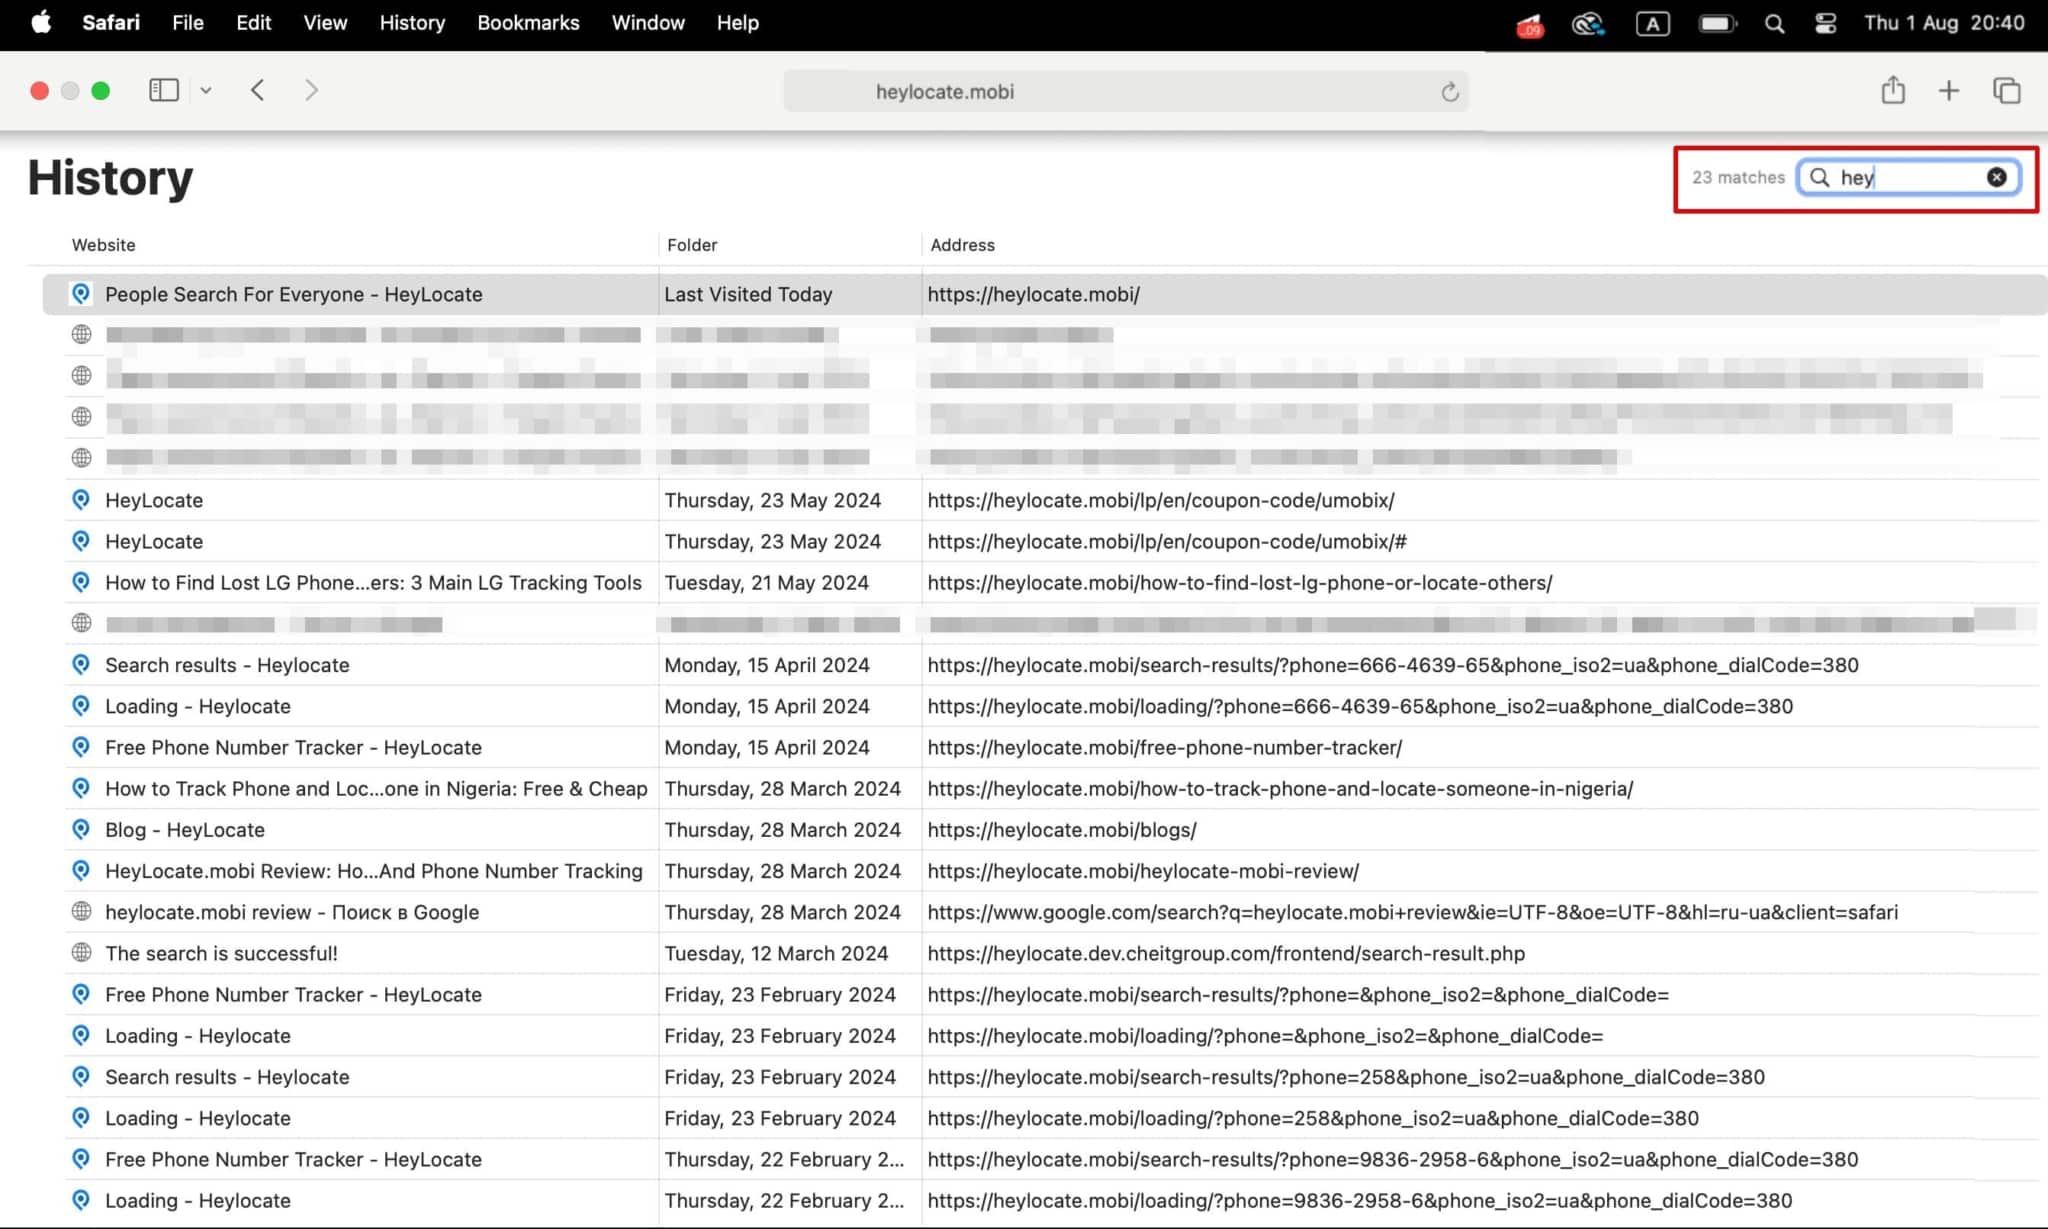
Task: Show the tab overview
Action: (x=2006, y=90)
